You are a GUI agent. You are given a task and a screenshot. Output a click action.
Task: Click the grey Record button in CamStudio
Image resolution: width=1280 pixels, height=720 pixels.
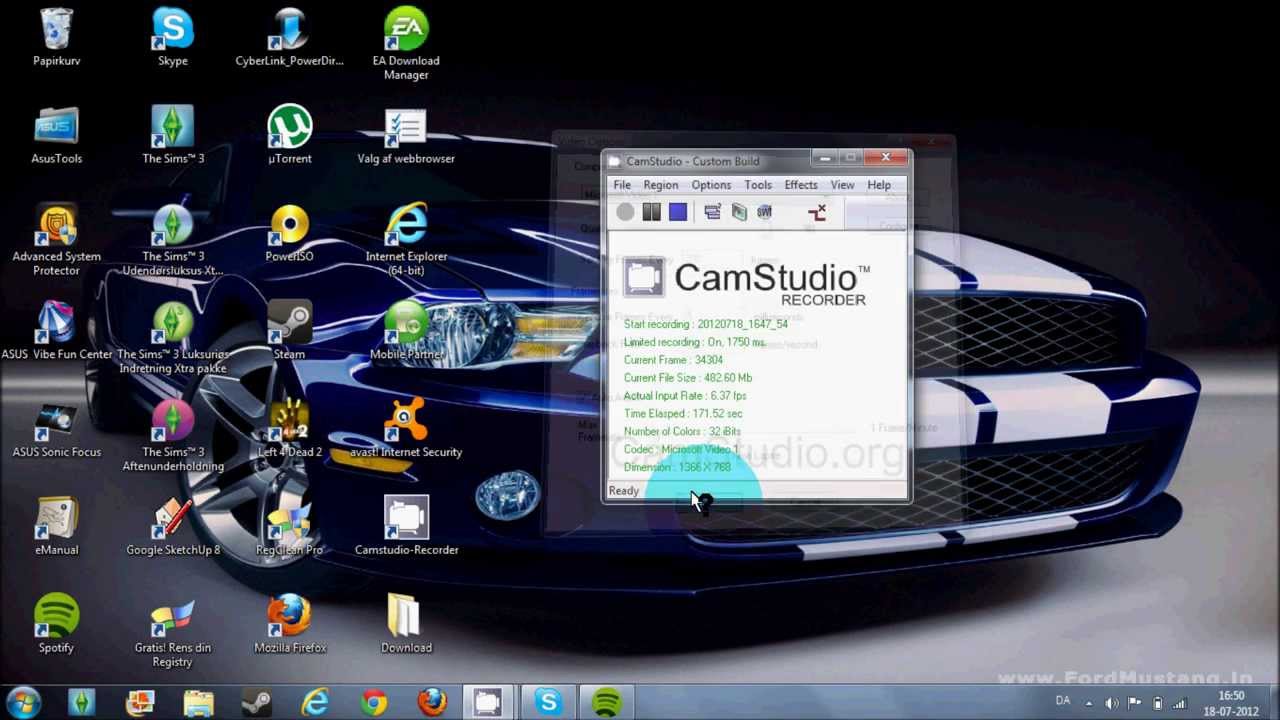pos(625,212)
